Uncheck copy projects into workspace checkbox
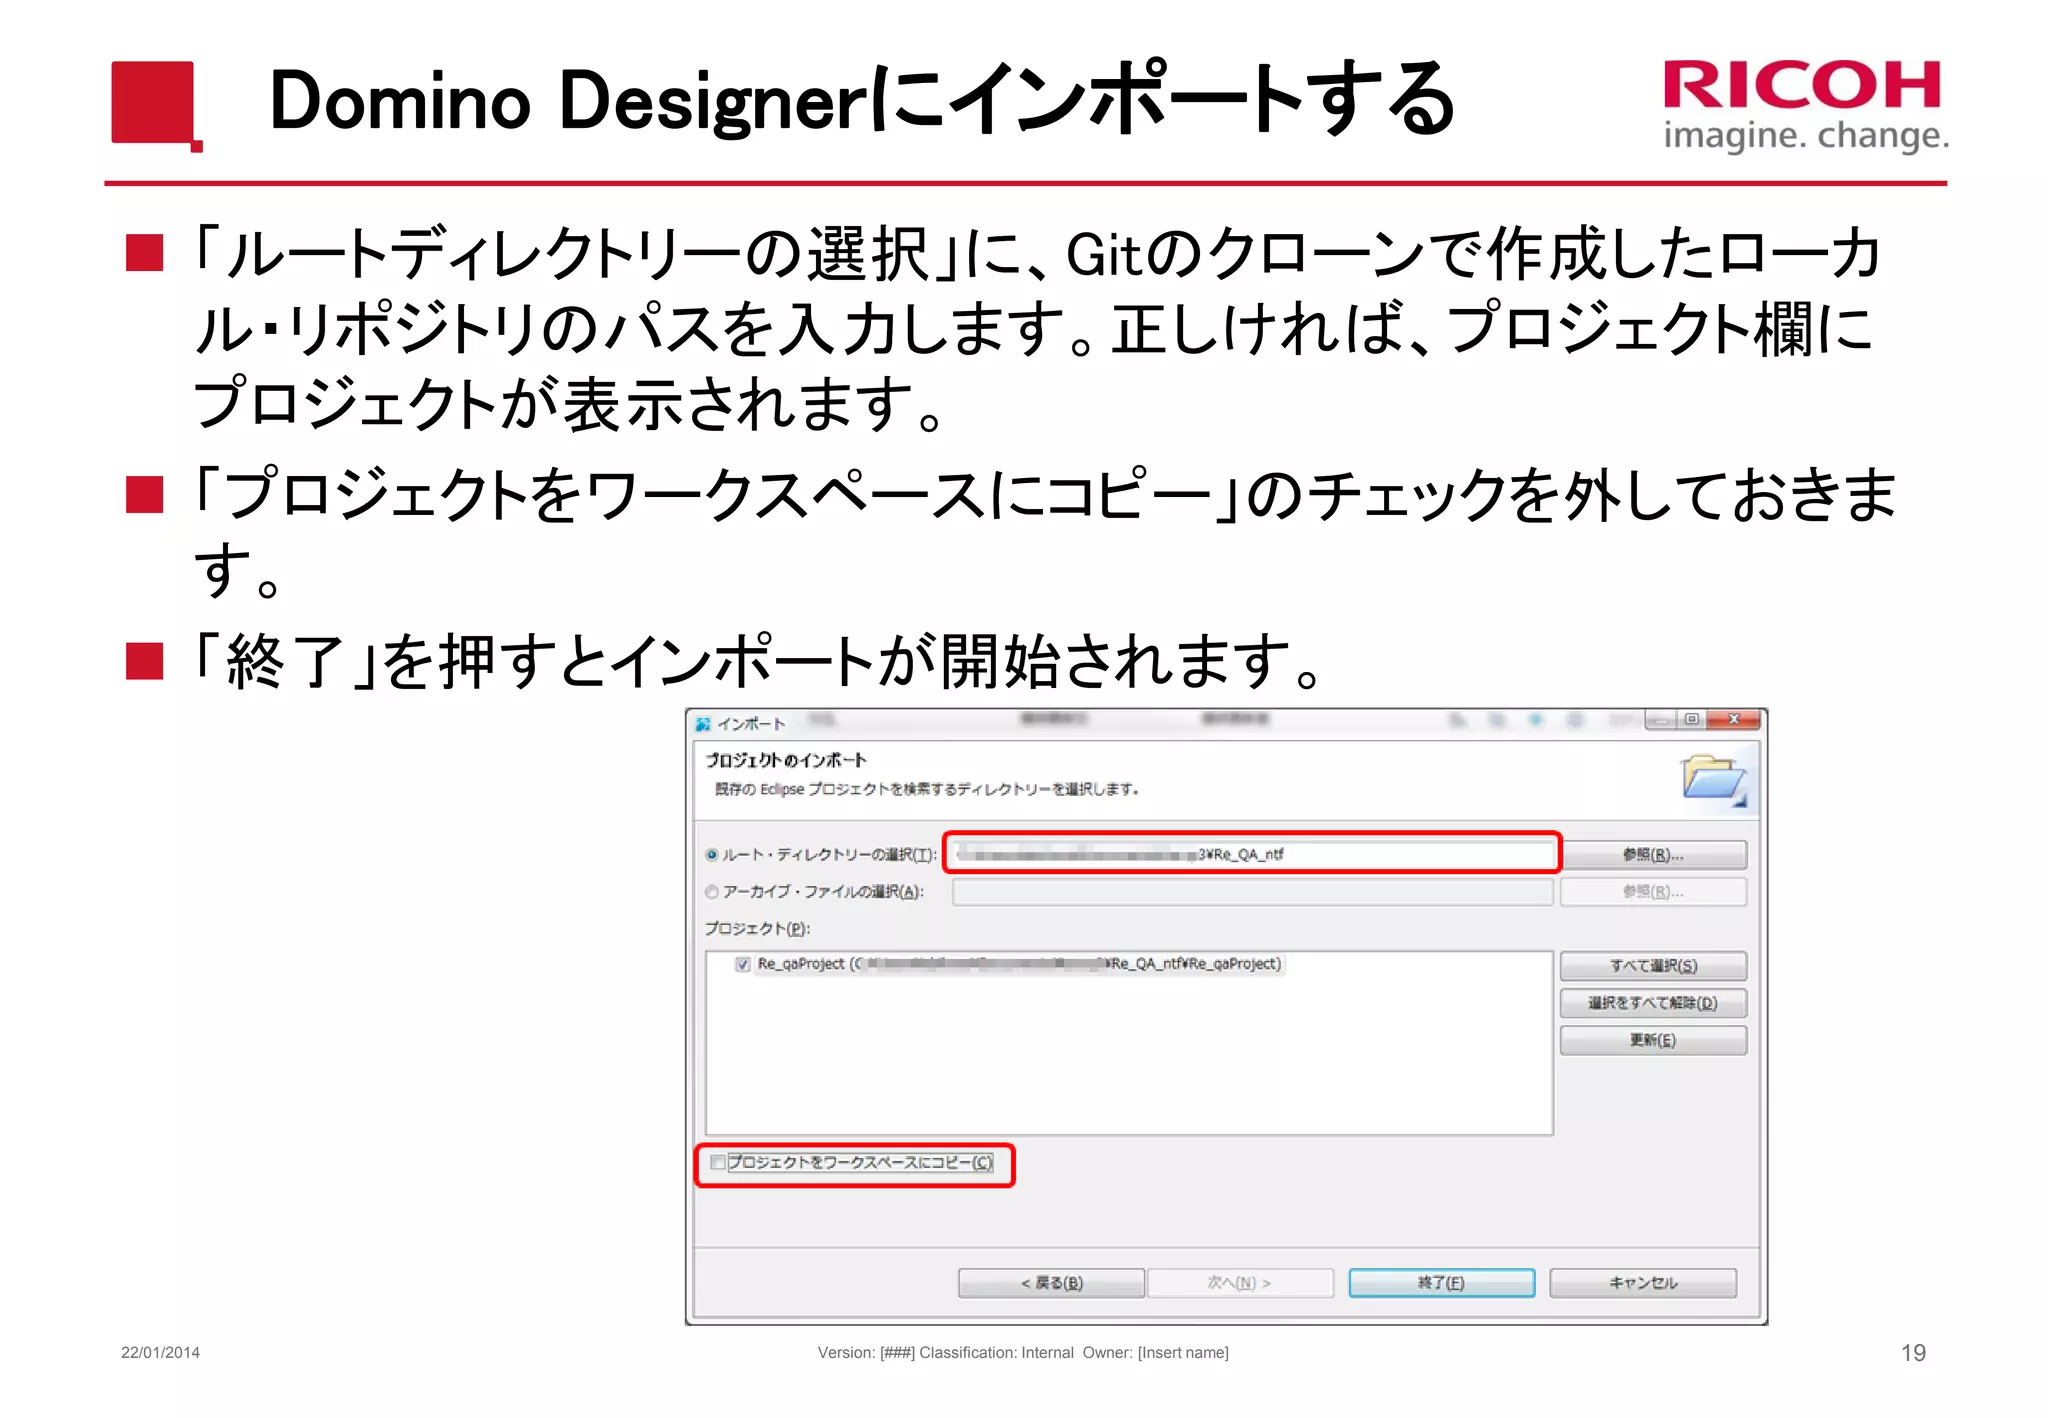This screenshot has height=1418, width=2048. click(x=718, y=1163)
